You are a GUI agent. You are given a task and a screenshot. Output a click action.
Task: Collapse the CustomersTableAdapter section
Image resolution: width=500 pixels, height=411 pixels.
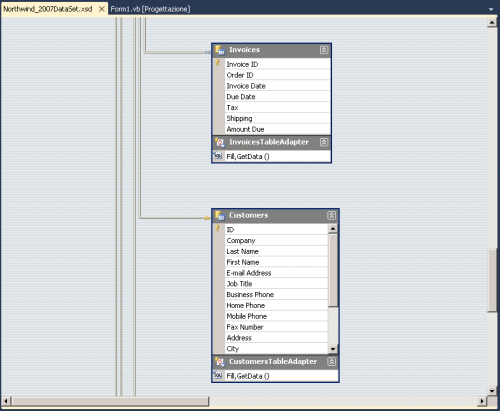tap(332, 362)
